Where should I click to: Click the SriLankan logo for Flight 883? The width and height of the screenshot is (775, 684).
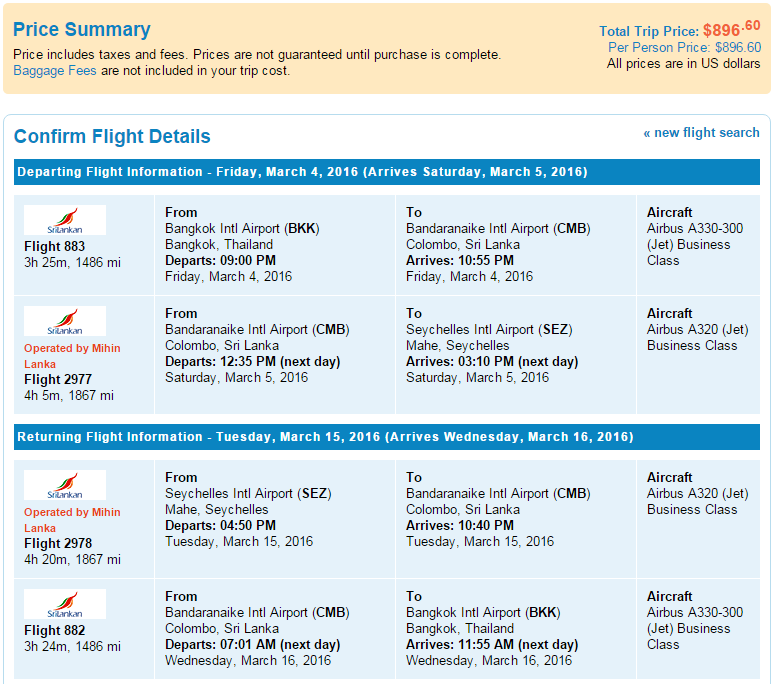(x=65, y=220)
